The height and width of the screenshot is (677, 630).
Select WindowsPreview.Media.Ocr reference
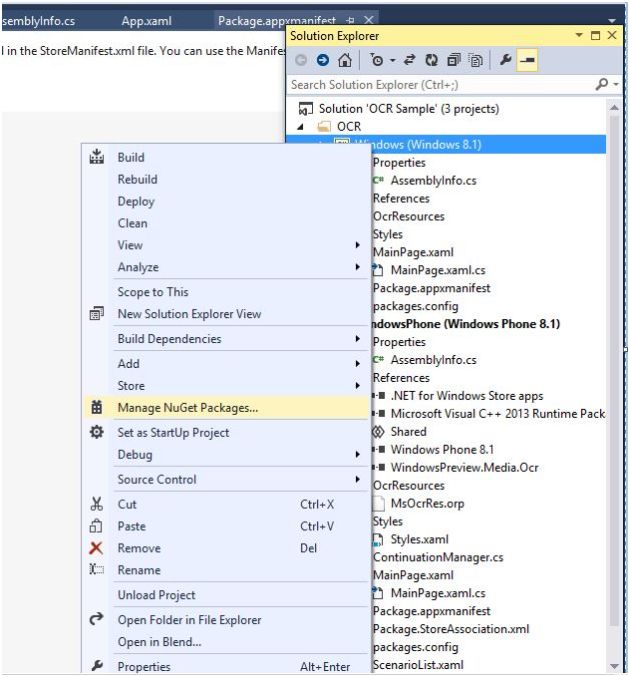point(464,468)
